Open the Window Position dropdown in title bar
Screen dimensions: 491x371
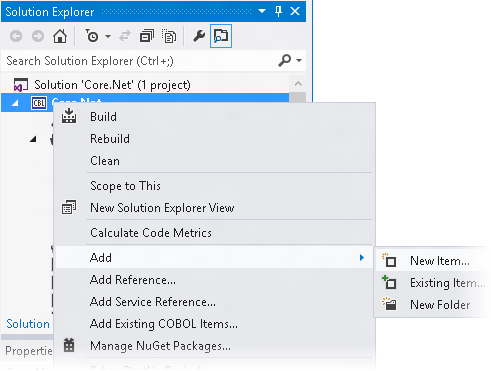pyautogui.click(x=262, y=11)
